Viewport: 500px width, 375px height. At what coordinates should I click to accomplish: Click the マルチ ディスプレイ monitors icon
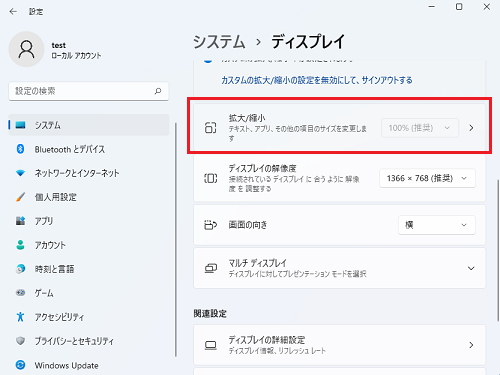[210, 268]
